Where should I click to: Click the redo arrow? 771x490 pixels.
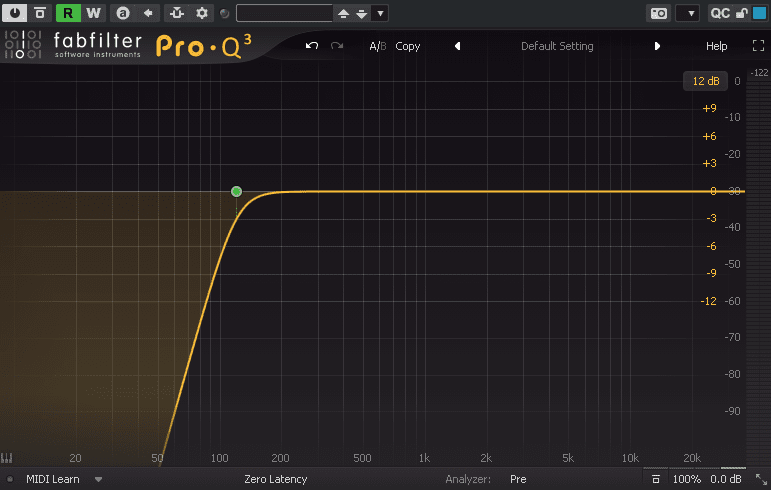(337, 46)
